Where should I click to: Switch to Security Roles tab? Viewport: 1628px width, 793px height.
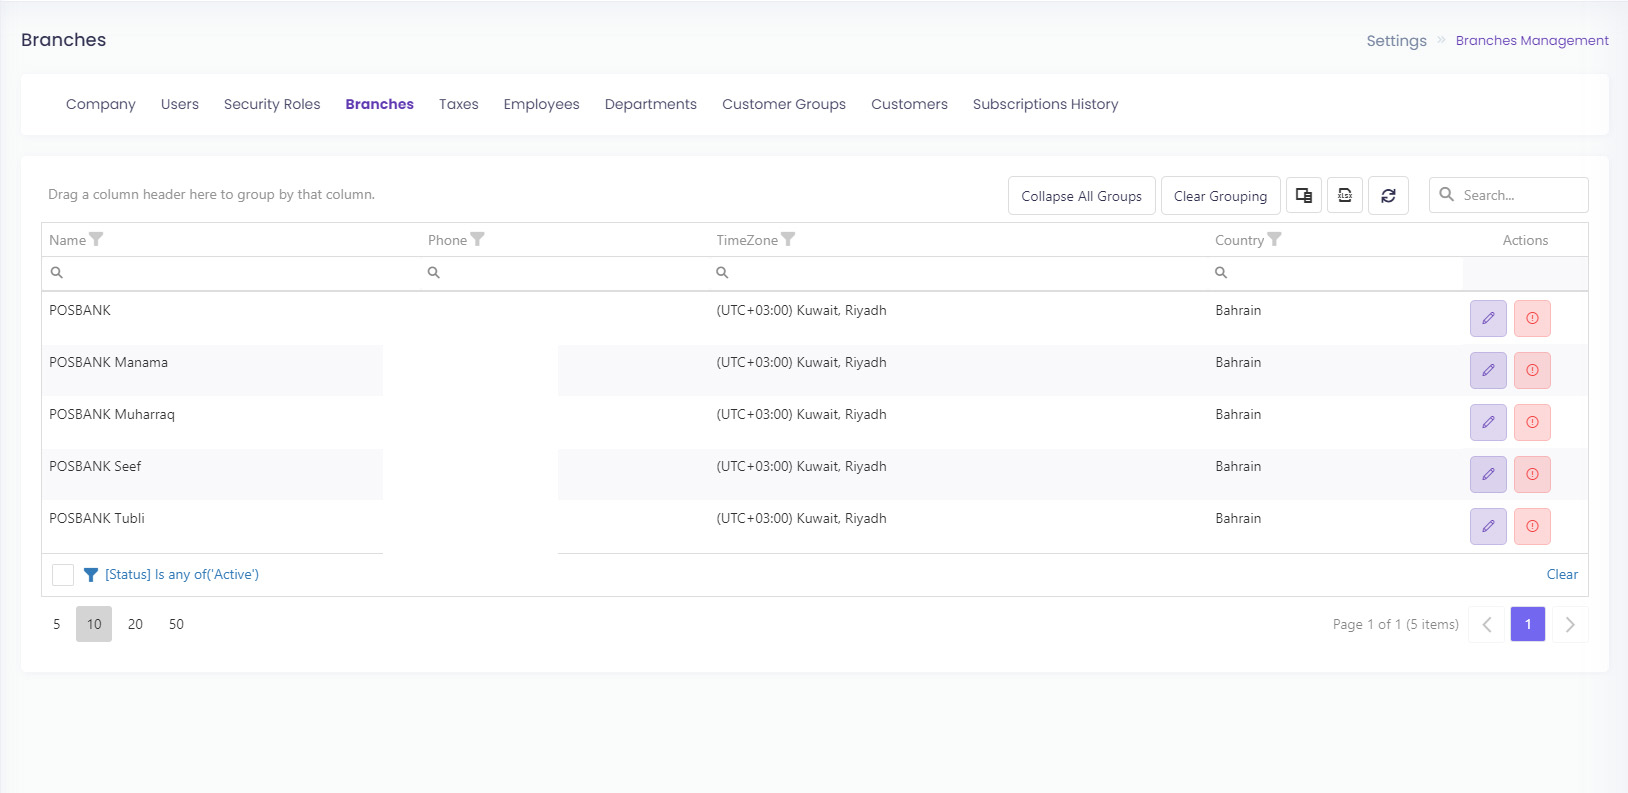[272, 104]
